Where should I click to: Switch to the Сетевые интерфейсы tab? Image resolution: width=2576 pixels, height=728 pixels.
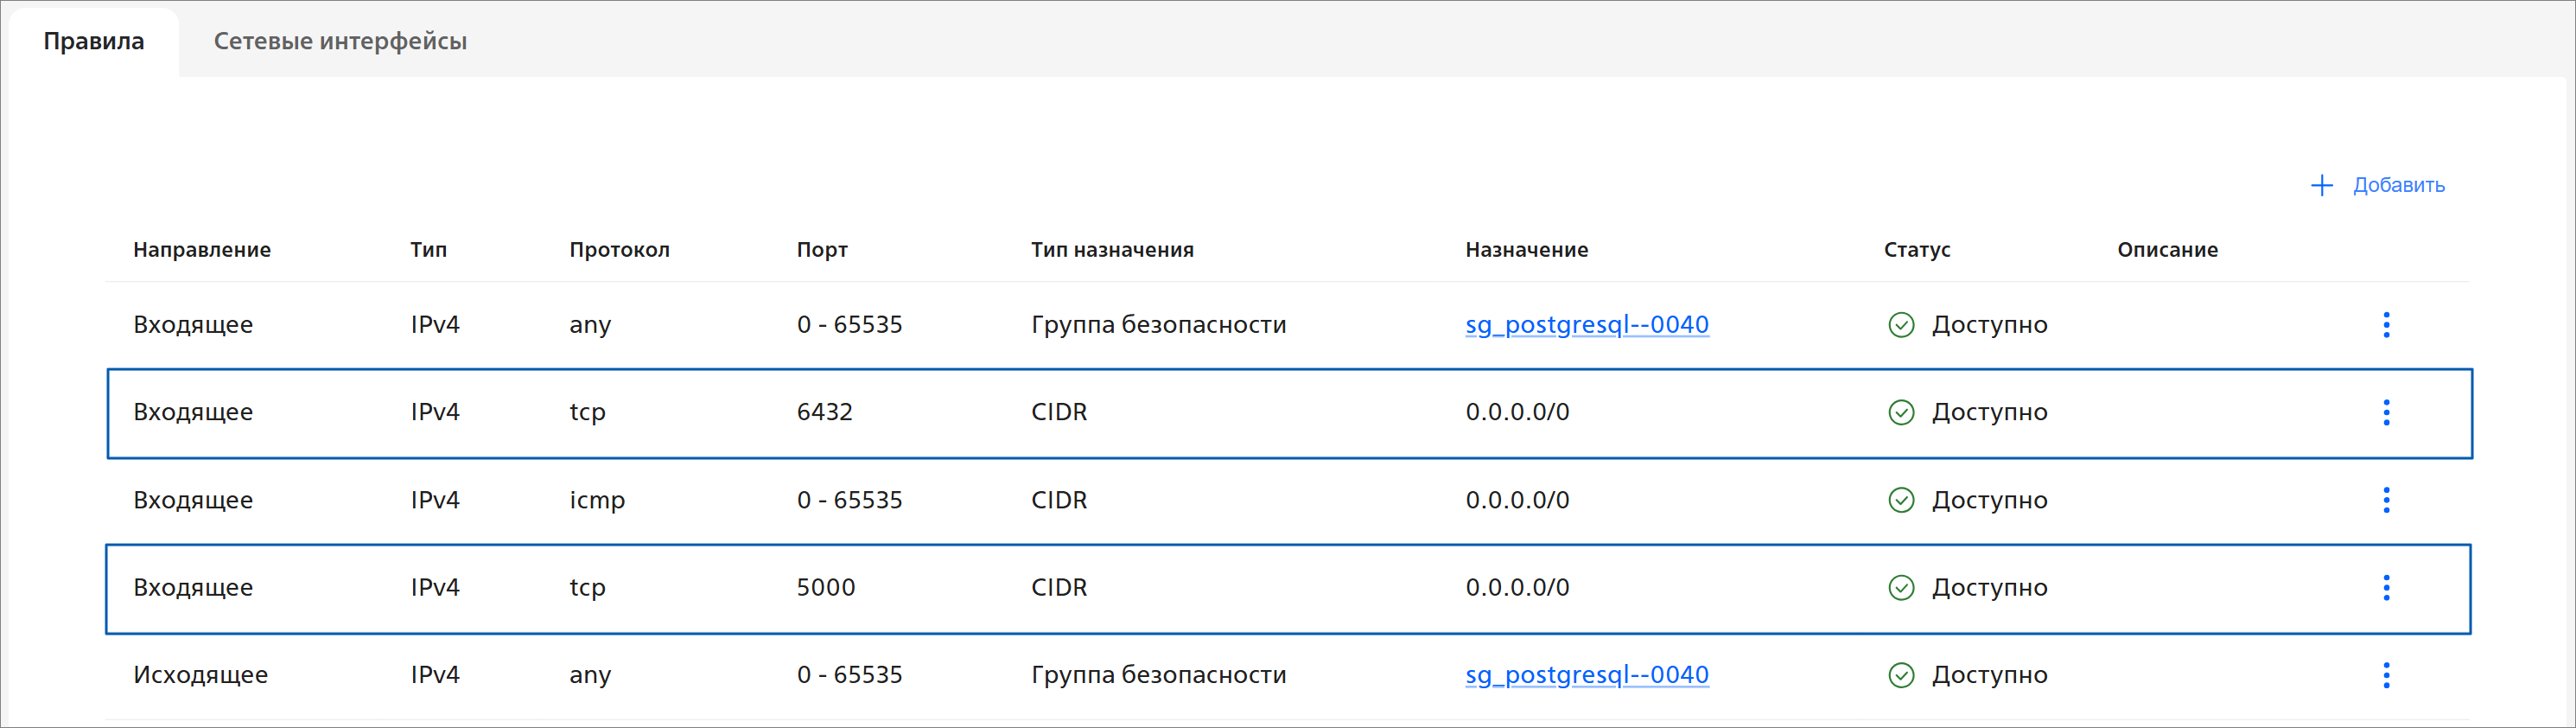pos(340,41)
